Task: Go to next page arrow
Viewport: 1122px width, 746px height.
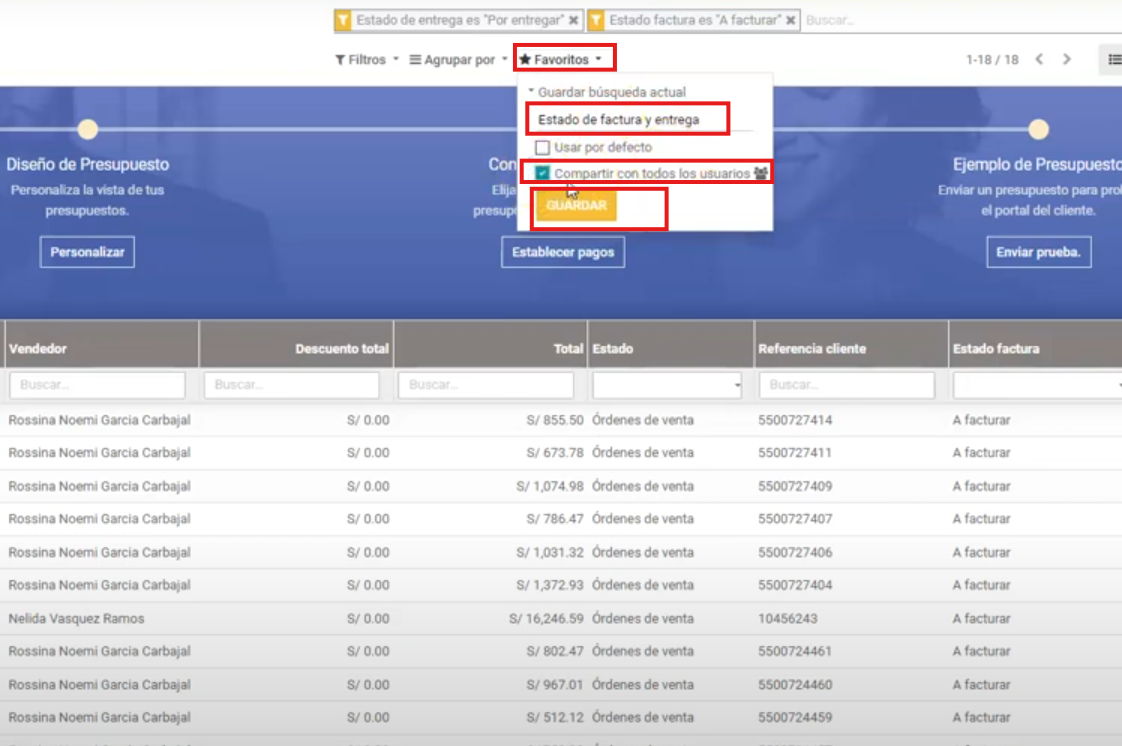Action: (1067, 60)
